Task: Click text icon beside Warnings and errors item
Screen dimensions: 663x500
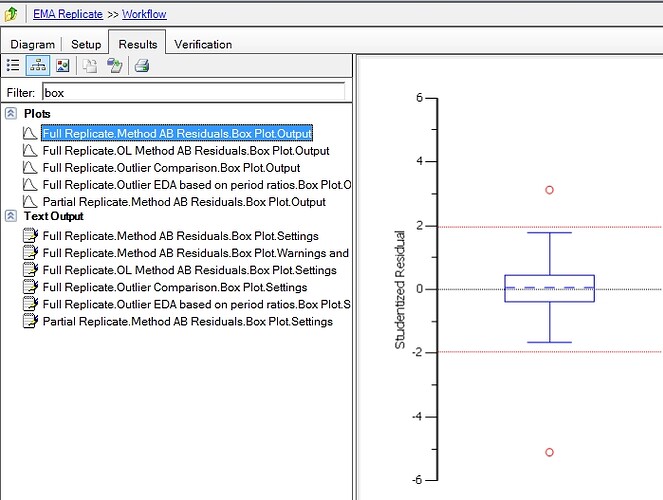Action: click(x=30, y=252)
